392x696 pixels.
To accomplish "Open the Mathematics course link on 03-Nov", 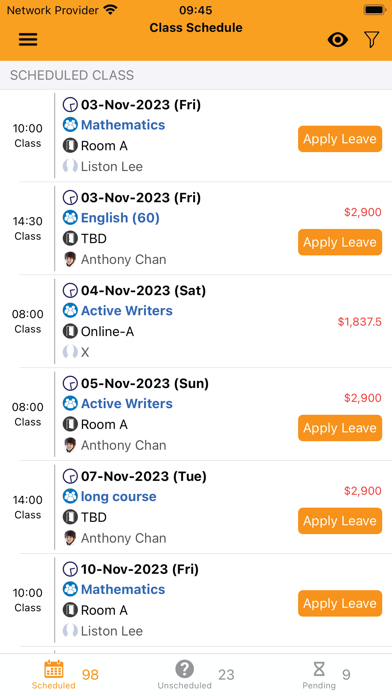I will click(123, 125).
